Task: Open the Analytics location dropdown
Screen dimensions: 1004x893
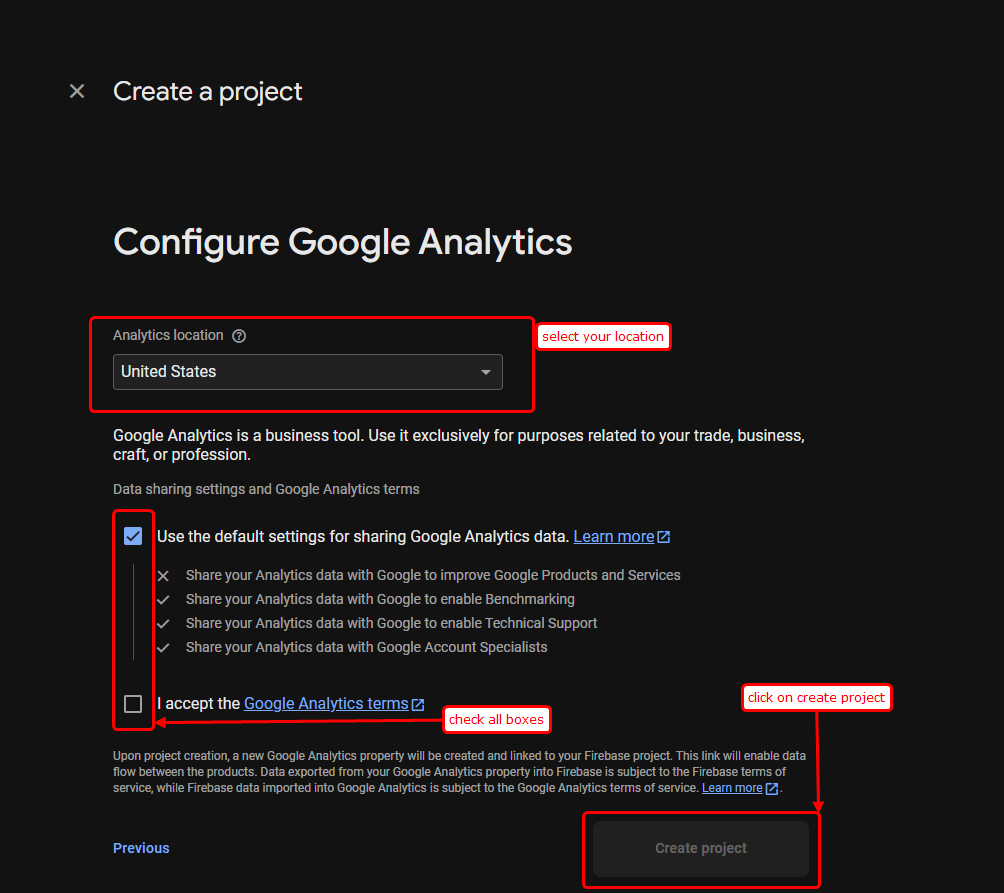Action: click(x=307, y=371)
